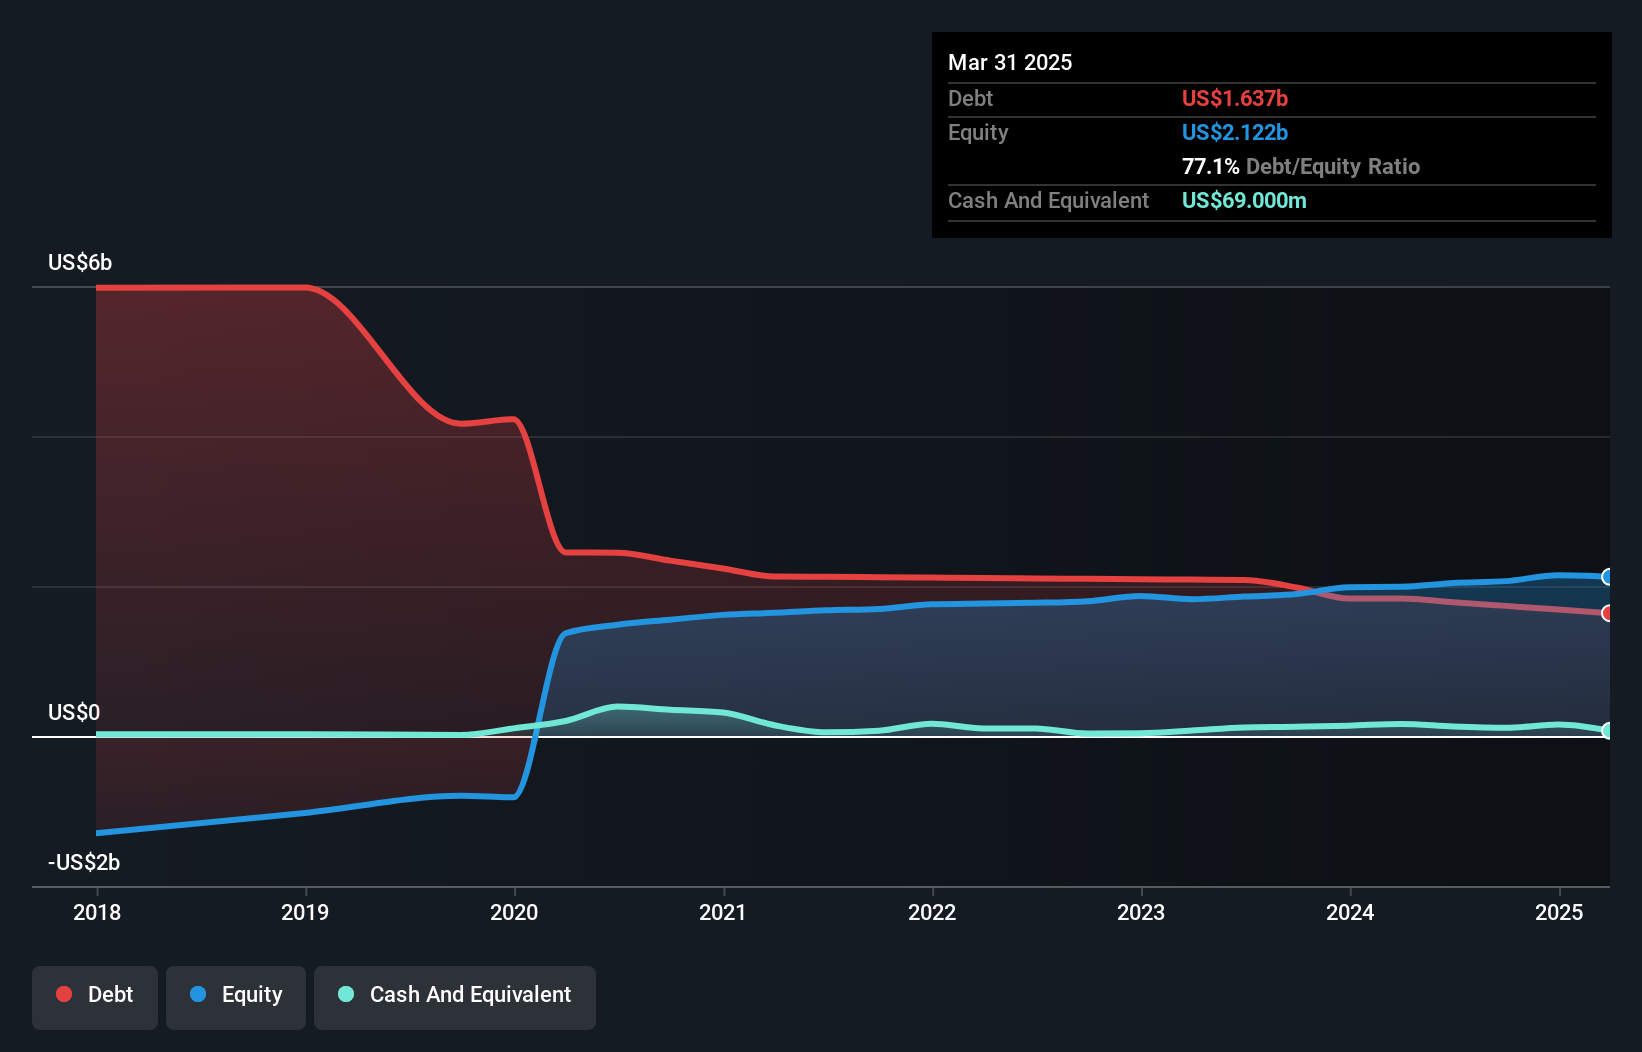The image size is (1642, 1052).
Task: Click the US$6b y-axis label
Action: pyautogui.click(x=80, y=263)
